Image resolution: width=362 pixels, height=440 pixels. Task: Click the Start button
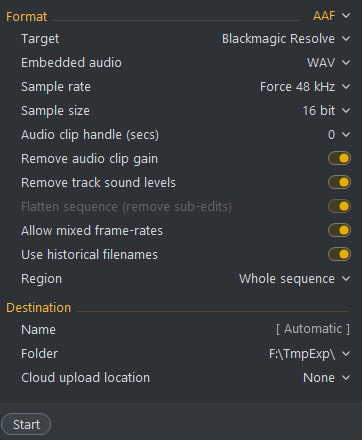click(x=26, y=424)
